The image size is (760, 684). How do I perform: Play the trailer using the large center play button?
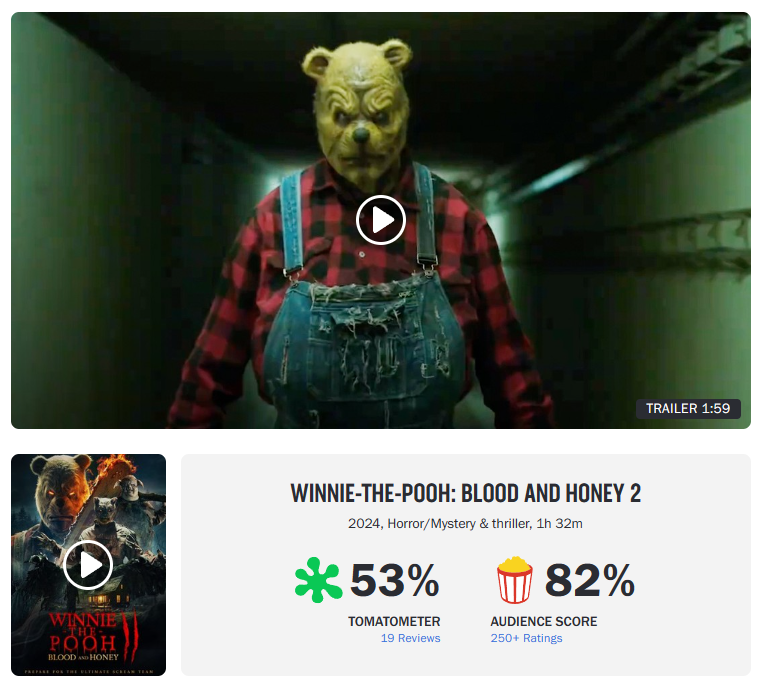click(380, 220)
